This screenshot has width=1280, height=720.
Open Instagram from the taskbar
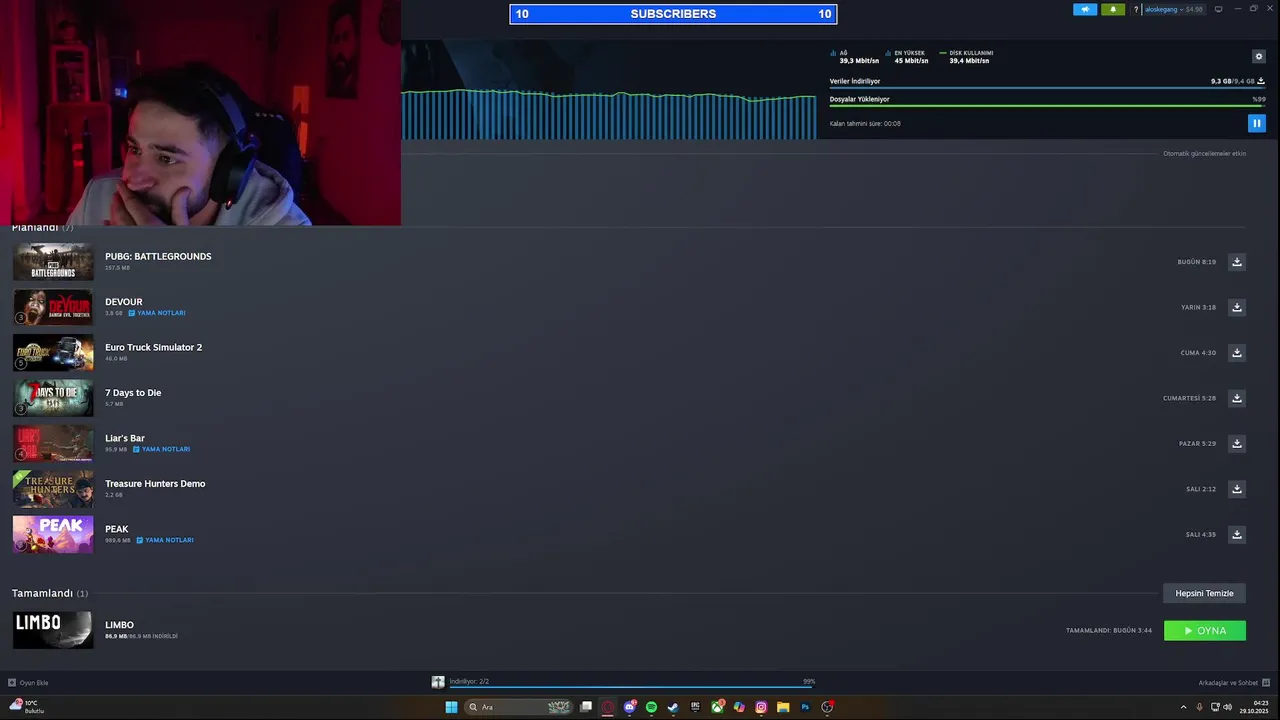coord(761,707)
